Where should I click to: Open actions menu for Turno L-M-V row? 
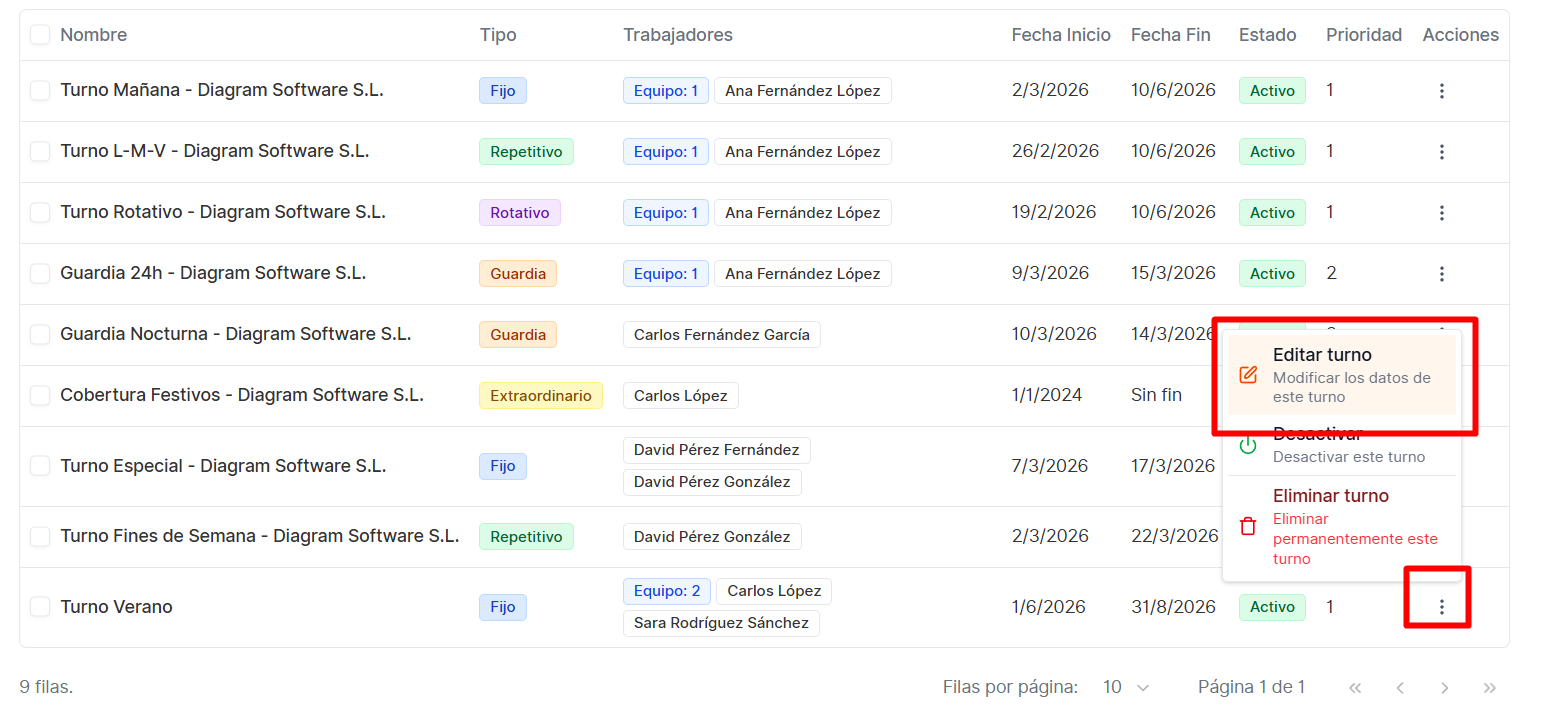(x=1441, y=152)
